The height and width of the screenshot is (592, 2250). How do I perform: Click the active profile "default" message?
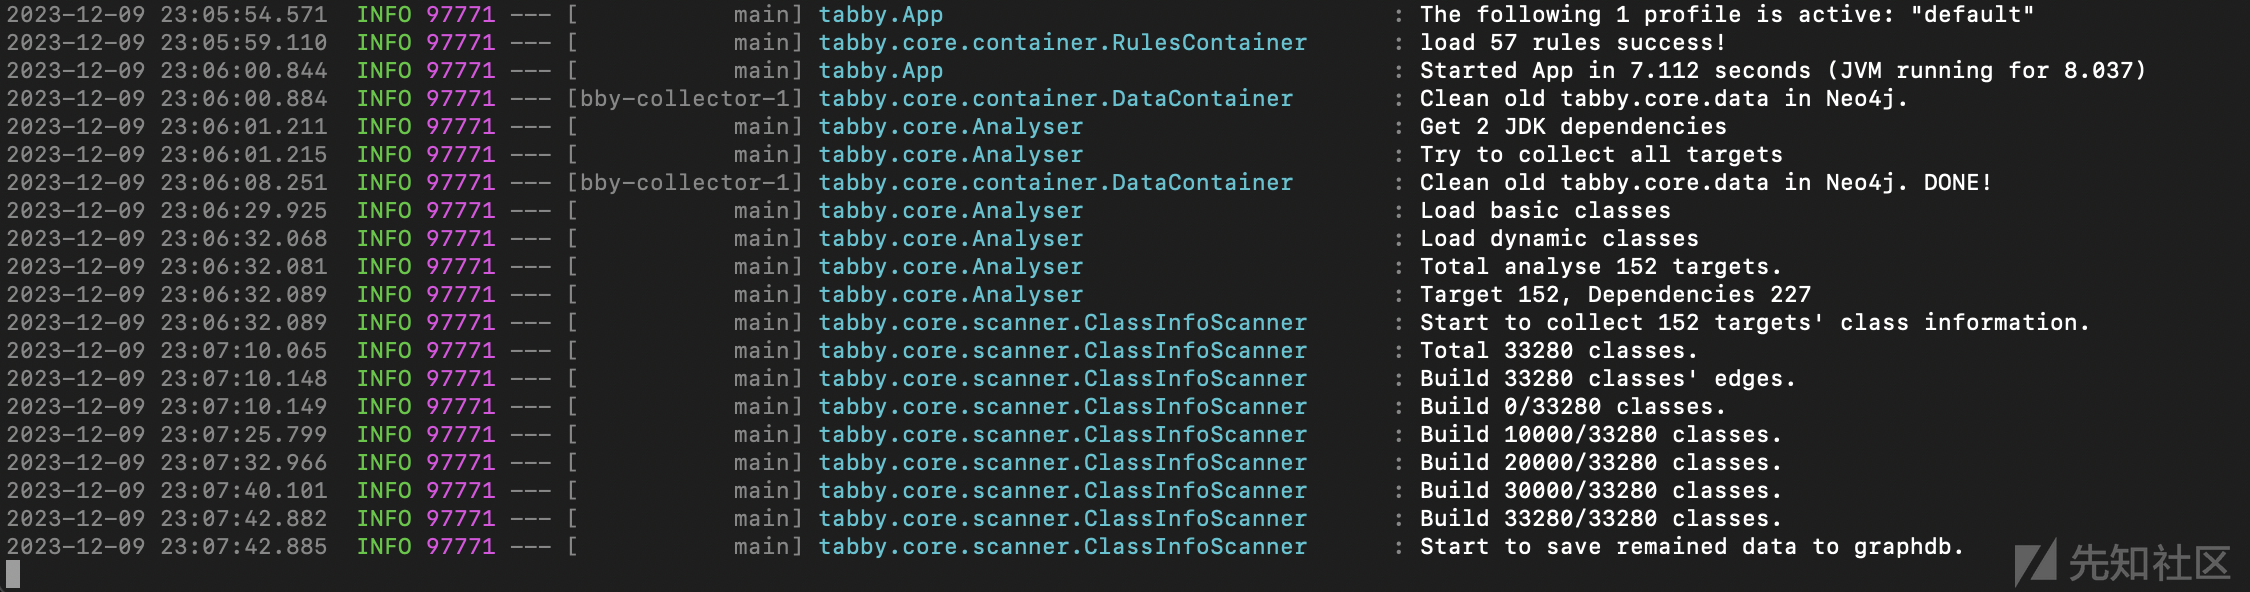1726,15
